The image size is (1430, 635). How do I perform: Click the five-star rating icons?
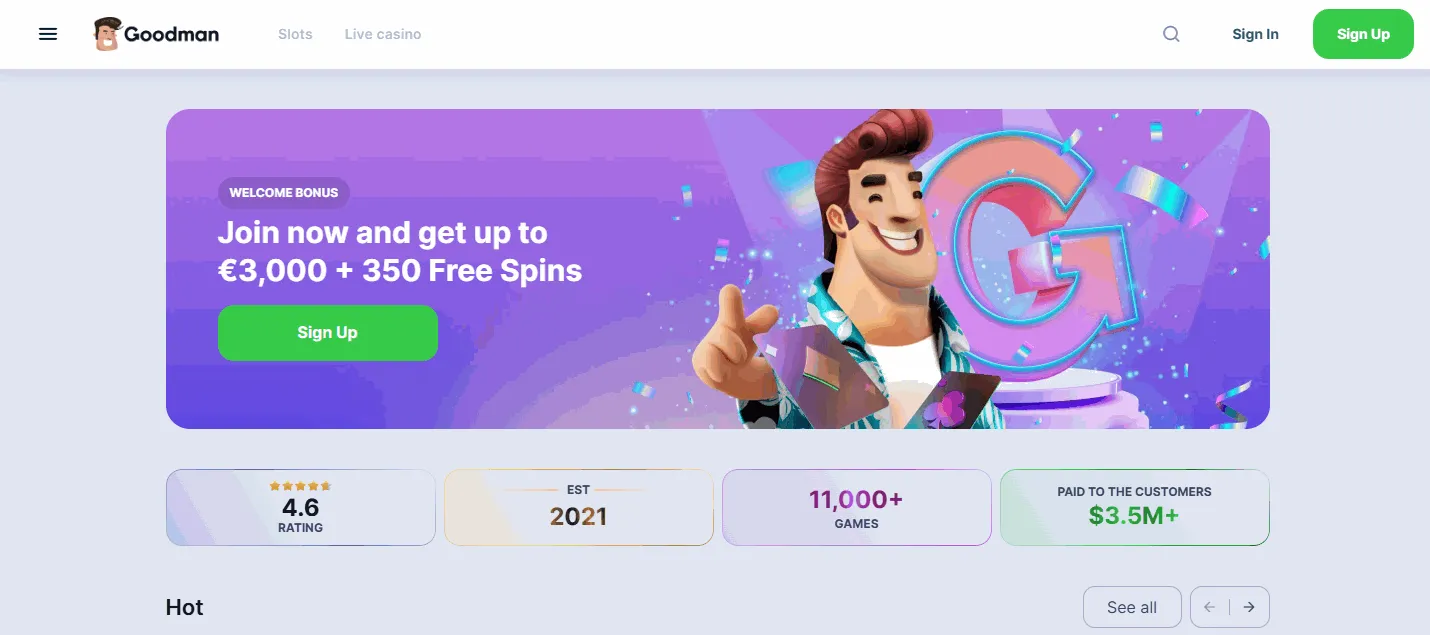[x=300, y=487]
